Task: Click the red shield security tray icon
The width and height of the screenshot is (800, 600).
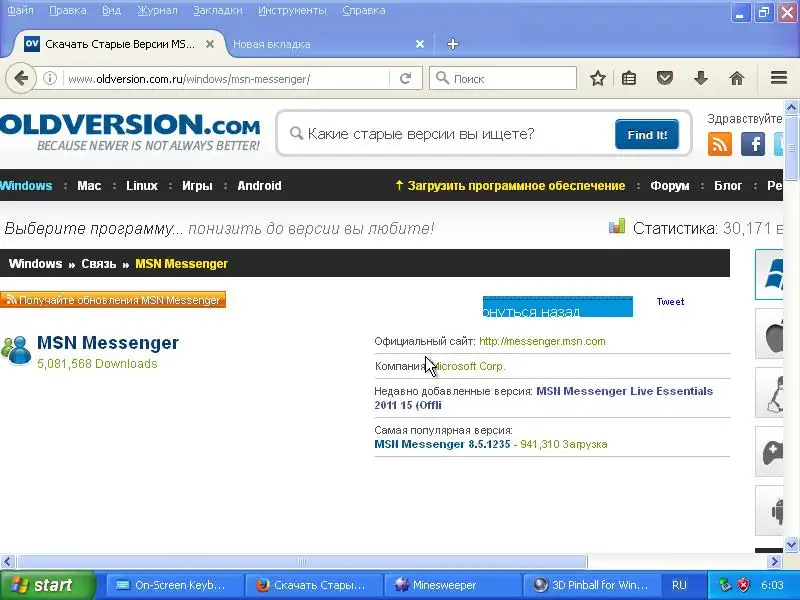Action: [744, 585]
